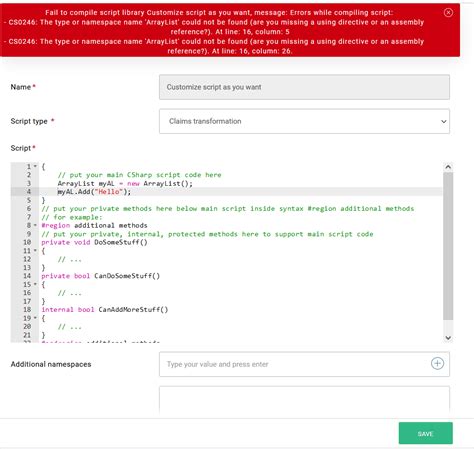This screenshot has width=474, height=449.
Task: Select line number 10 in gutter
Action: point(27,242)
